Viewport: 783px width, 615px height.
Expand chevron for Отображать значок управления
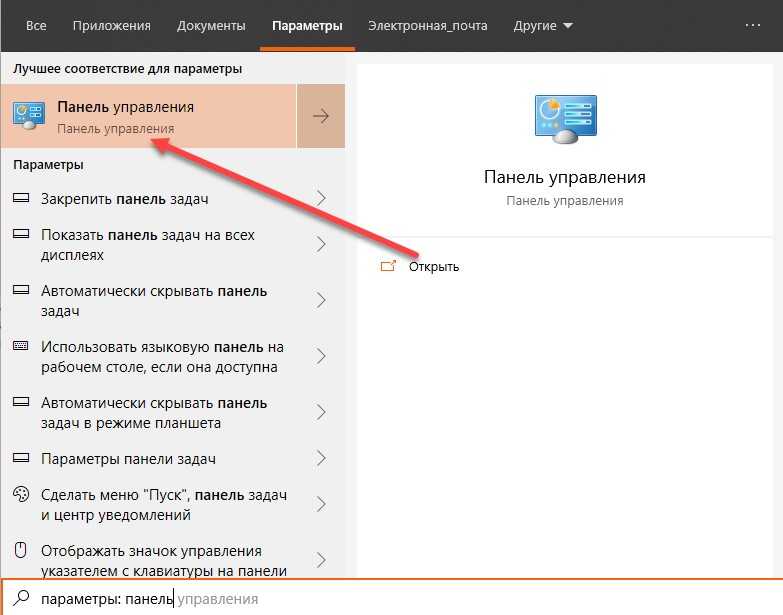[x=322, y=560]
